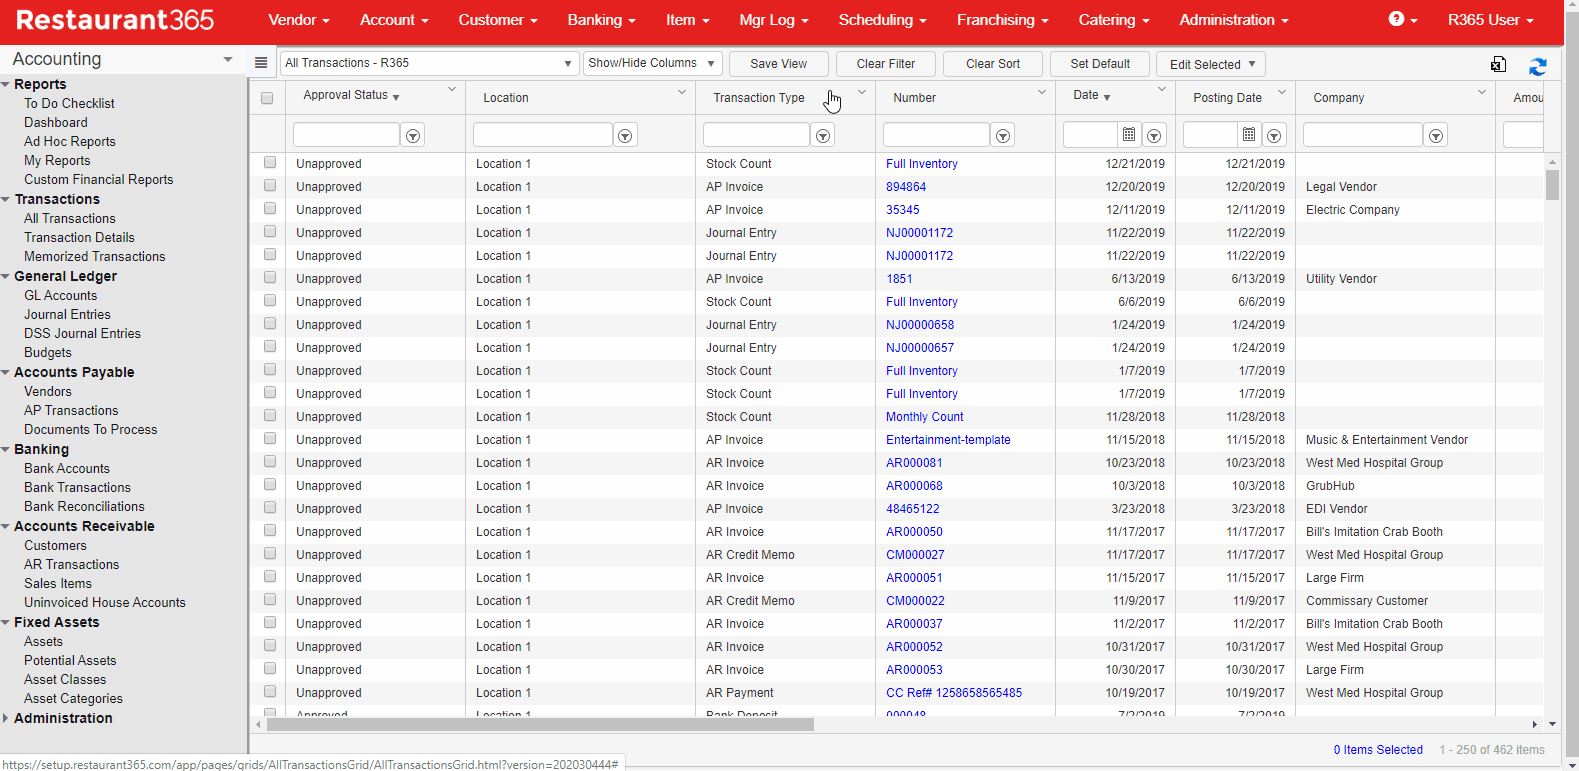The image size is (1579, 771).
Task: Click the Save View button
Action: click(x=779, y=64)
